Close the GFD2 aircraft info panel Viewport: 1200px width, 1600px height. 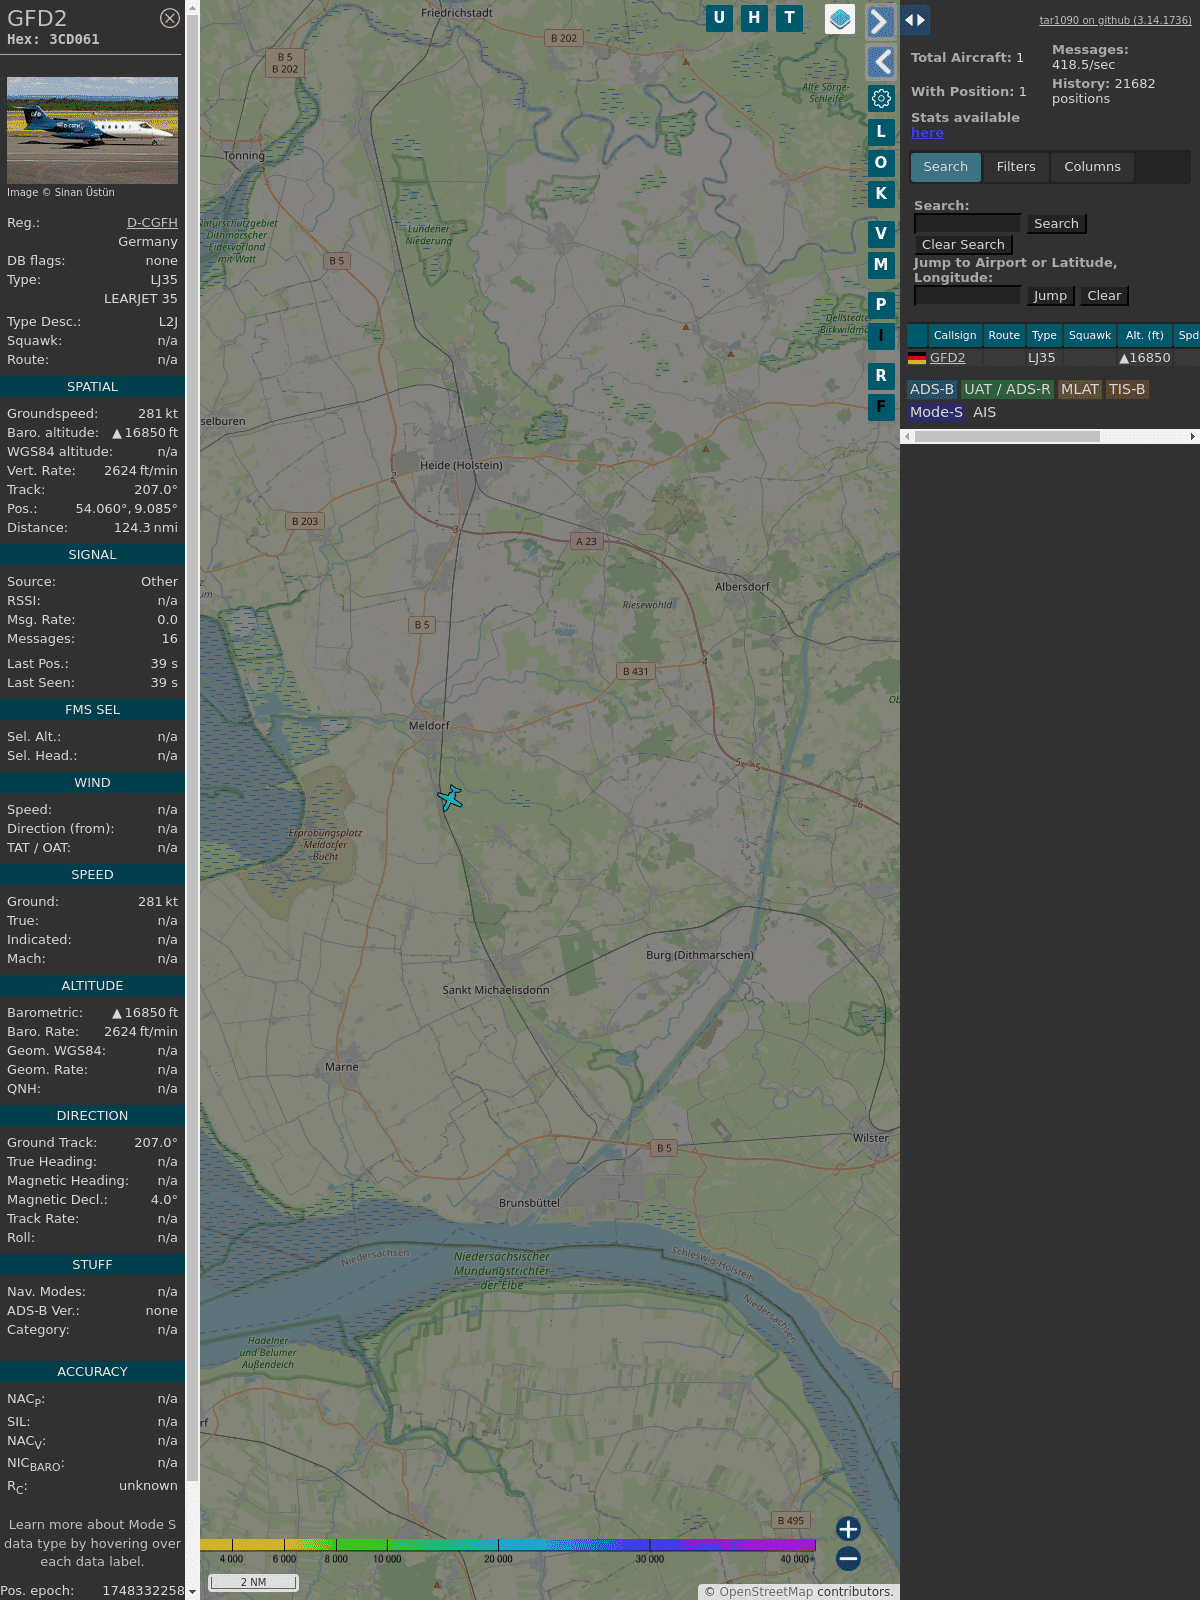[x=170, y=18]
